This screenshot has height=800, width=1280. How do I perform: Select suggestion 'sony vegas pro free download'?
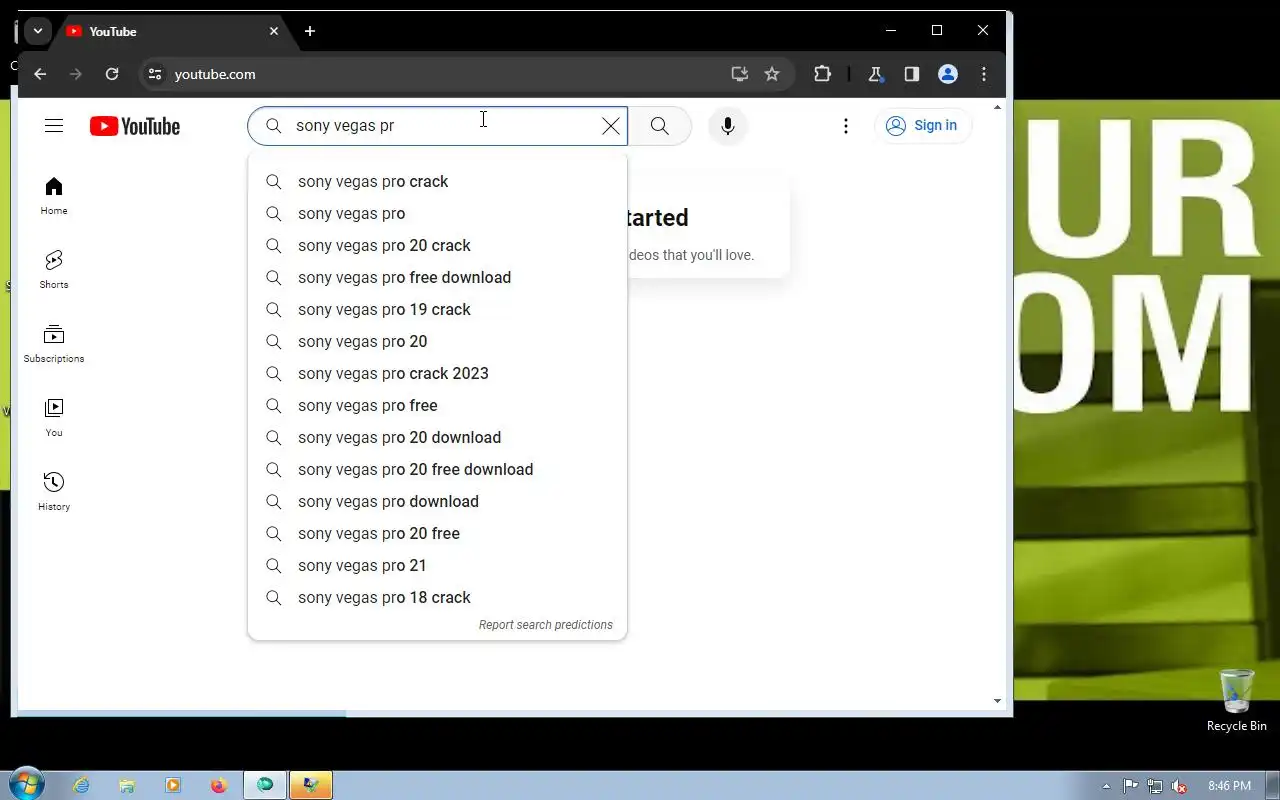437,277
